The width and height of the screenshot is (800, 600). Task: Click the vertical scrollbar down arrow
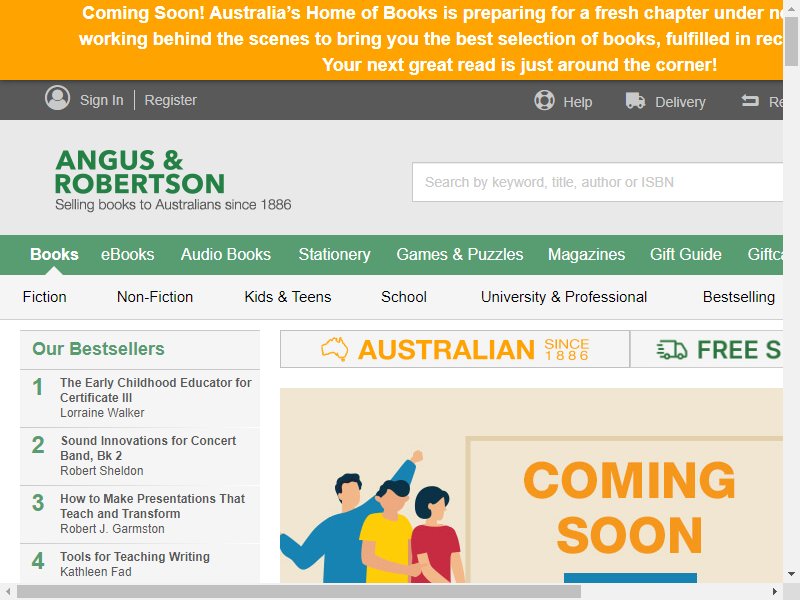pos(791,574)
